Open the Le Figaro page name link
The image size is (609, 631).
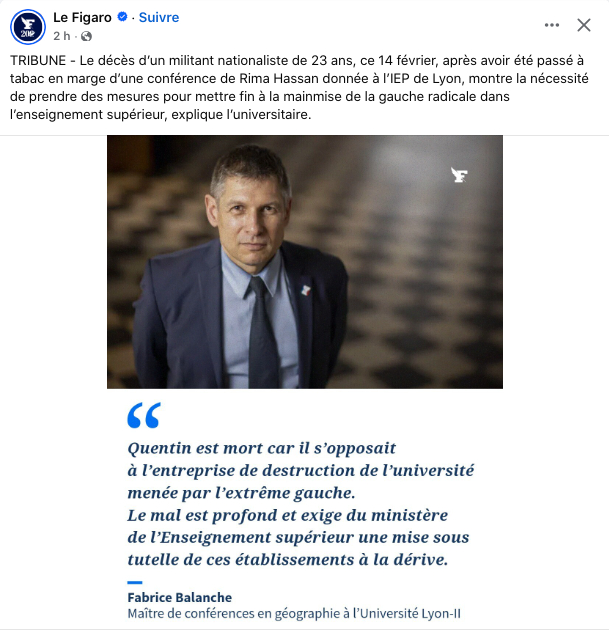(x=82, y=17)
